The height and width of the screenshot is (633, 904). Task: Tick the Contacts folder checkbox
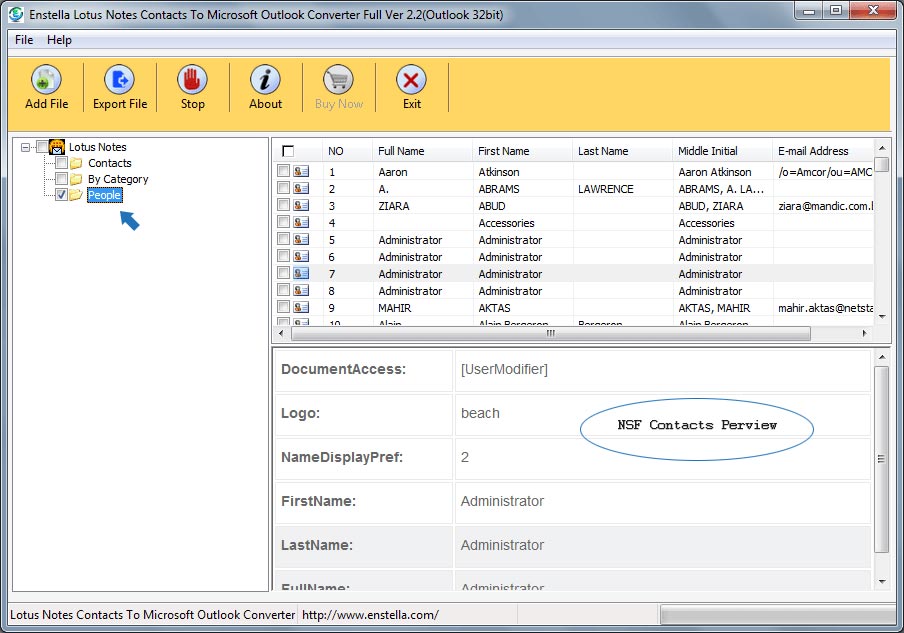(x=62, y=163)
